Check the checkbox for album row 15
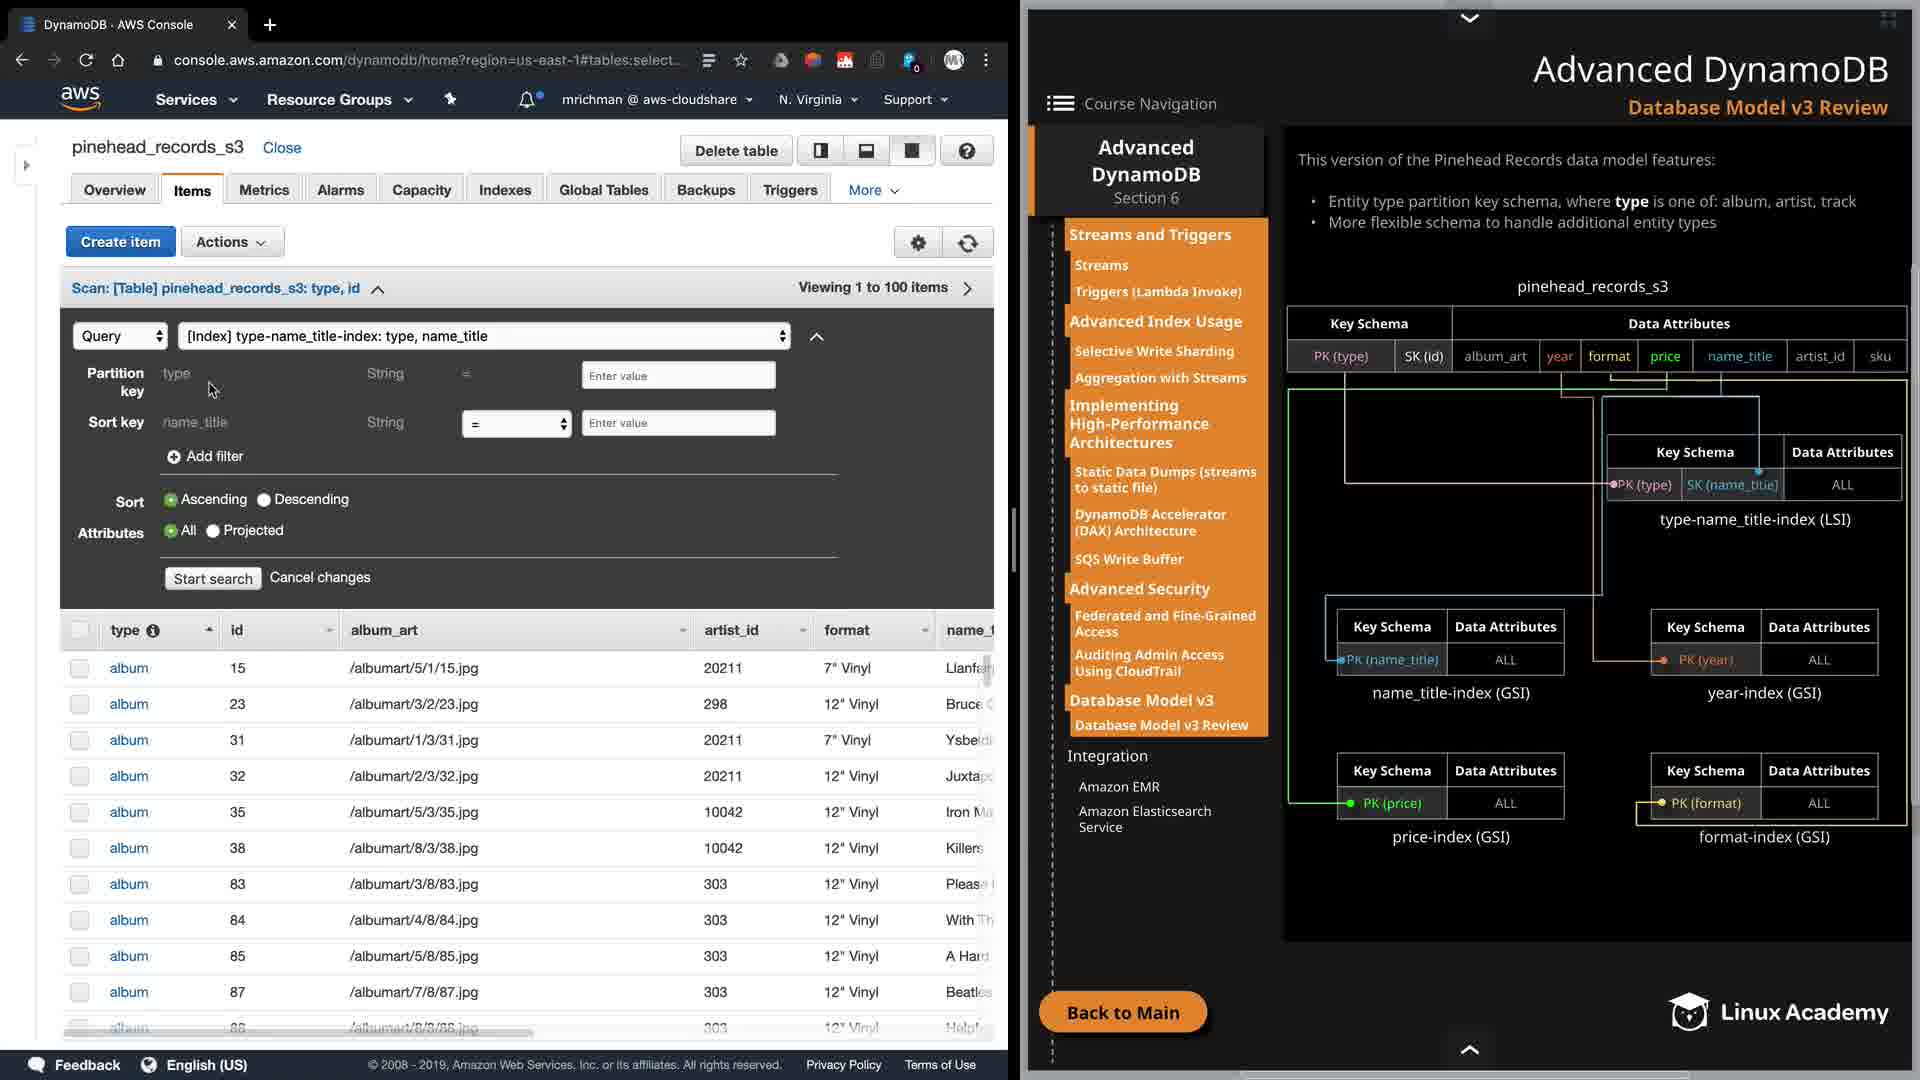The height and width of the screenshot is (1080, 1920). click(x=80, y=668)
